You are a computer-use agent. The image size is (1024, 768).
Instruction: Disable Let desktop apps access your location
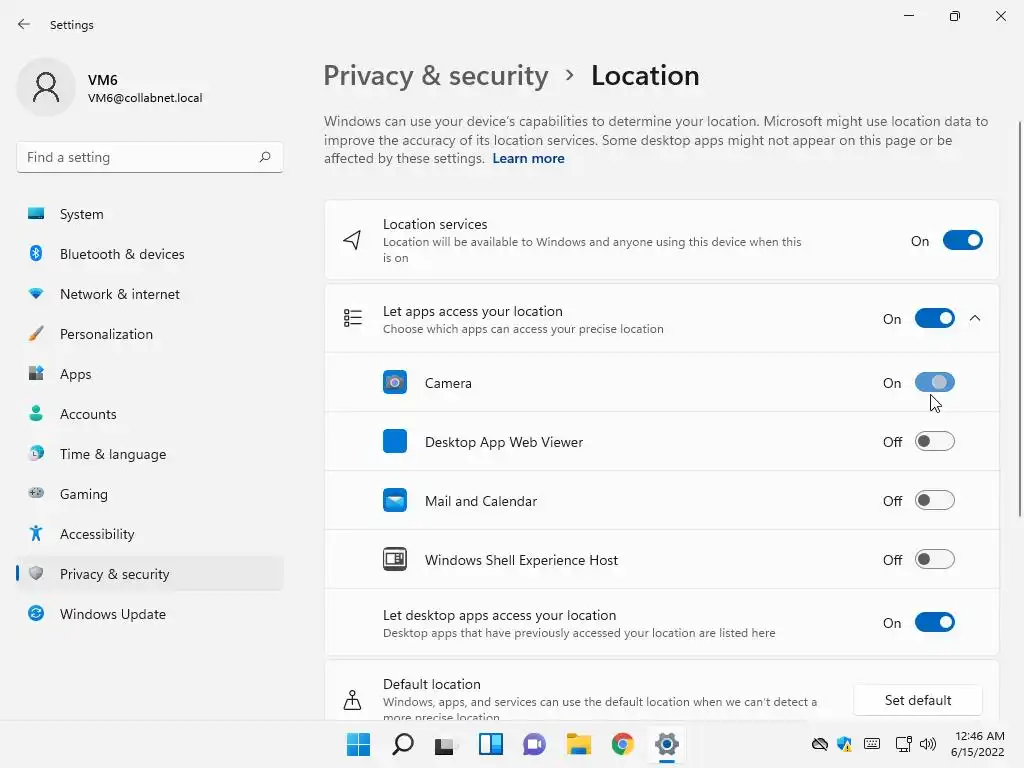coord(935,623)
